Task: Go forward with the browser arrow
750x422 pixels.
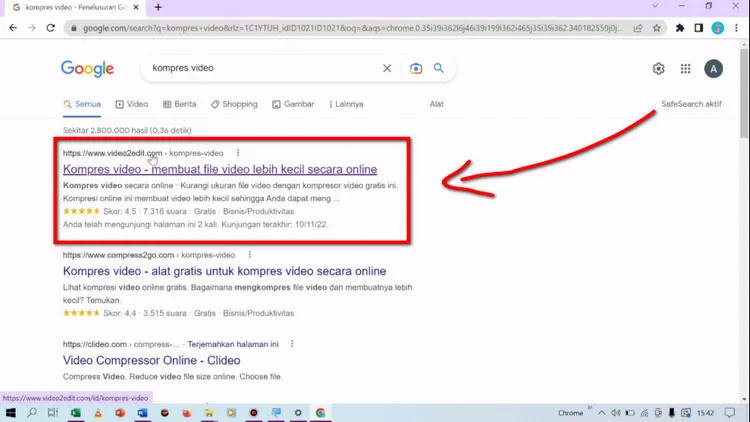Action: point(32,28)
